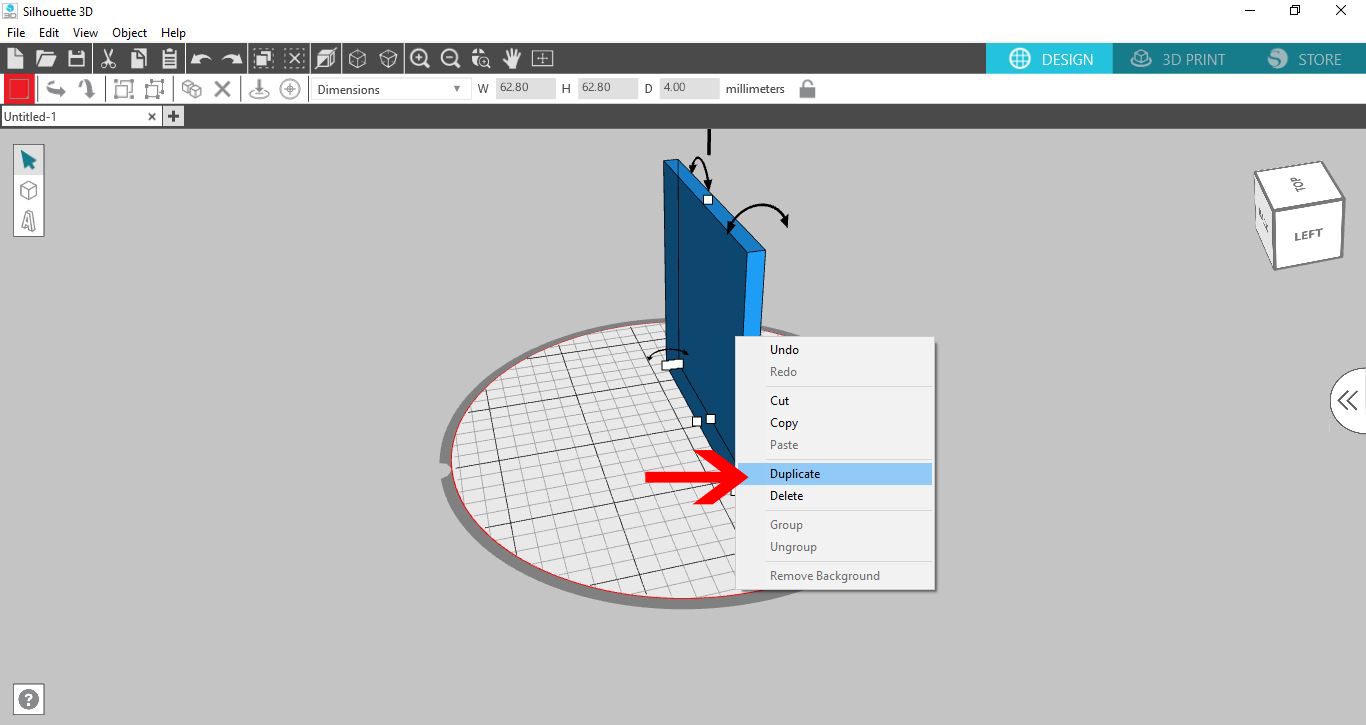Delete object with the X toolbar icon
The height and width of the screenshot is (725, 1366).
click(223, 89)
